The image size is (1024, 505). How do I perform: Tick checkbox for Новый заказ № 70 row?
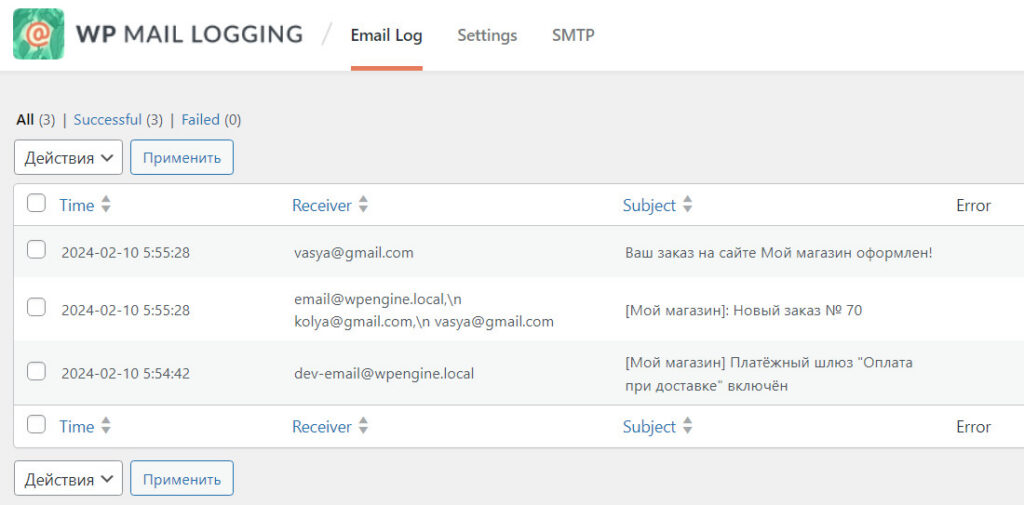pos(36,308)
